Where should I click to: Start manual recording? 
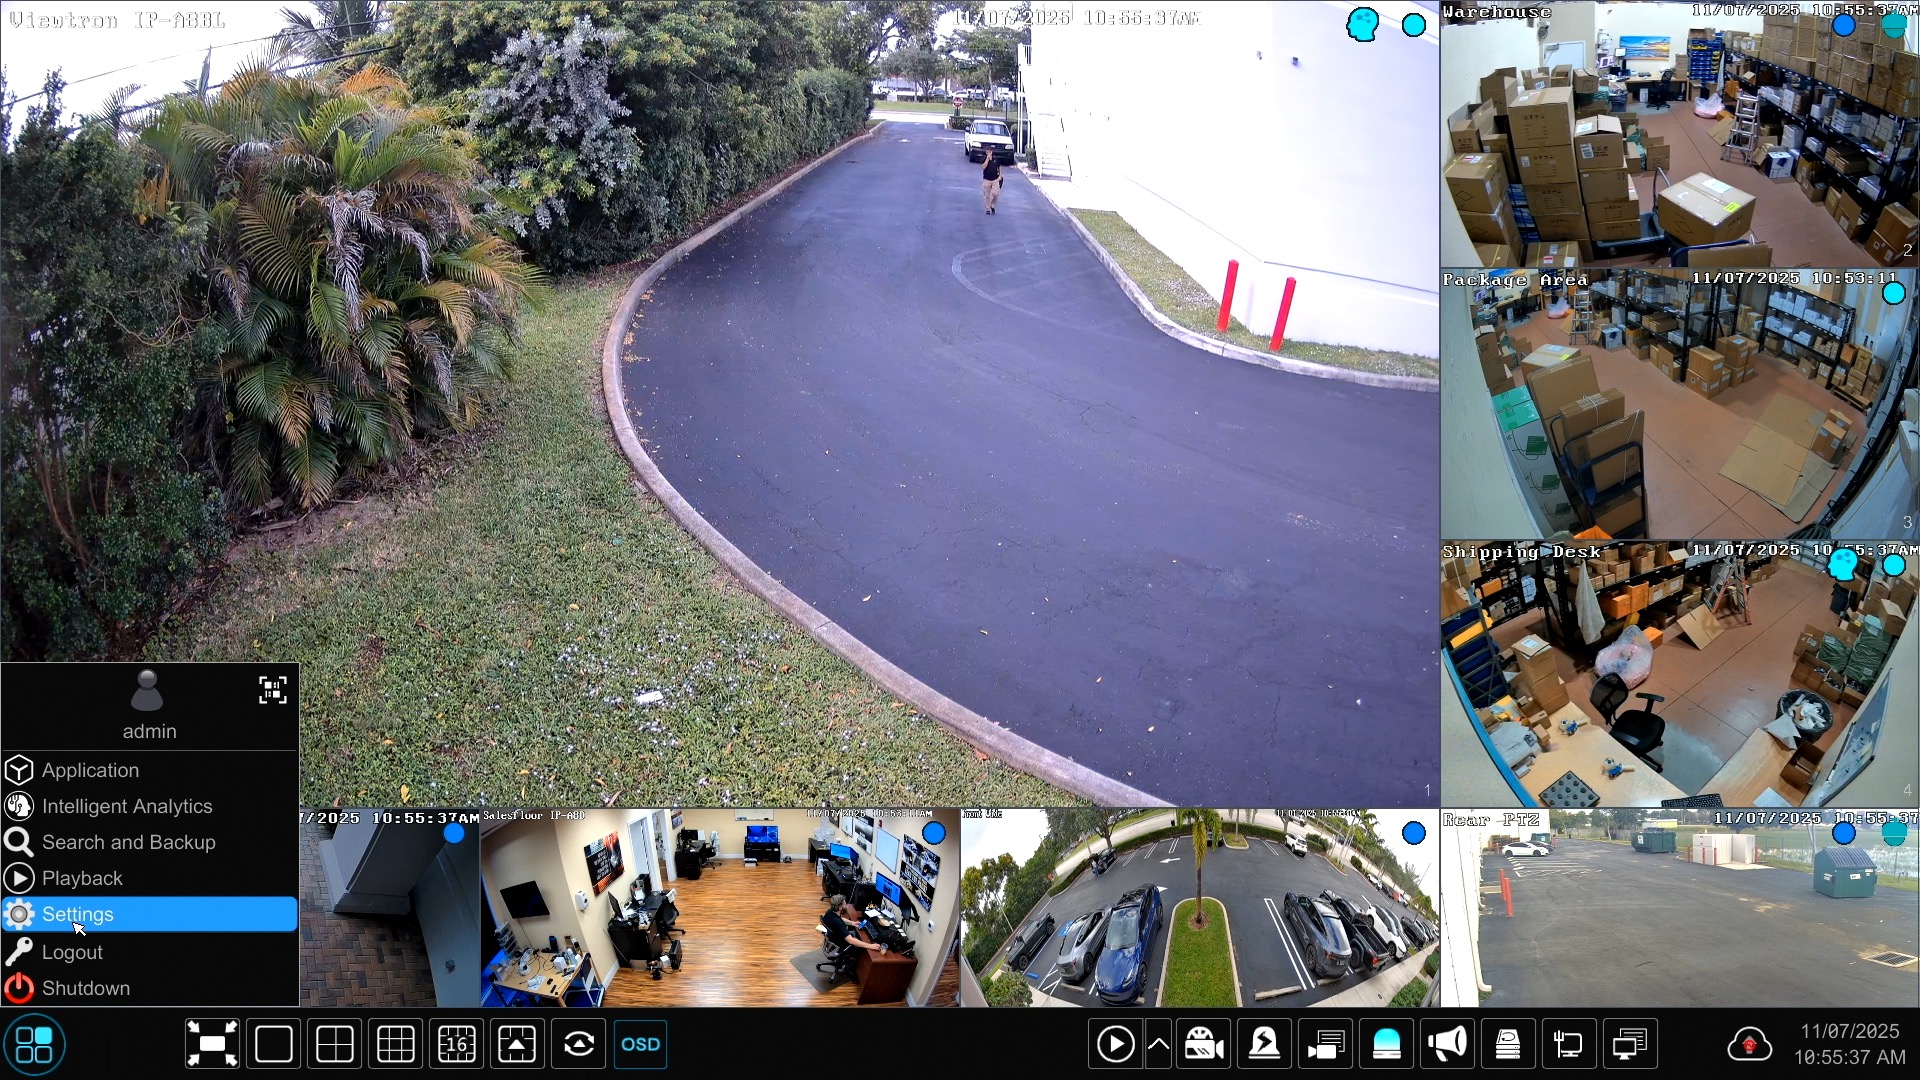1204,1045
